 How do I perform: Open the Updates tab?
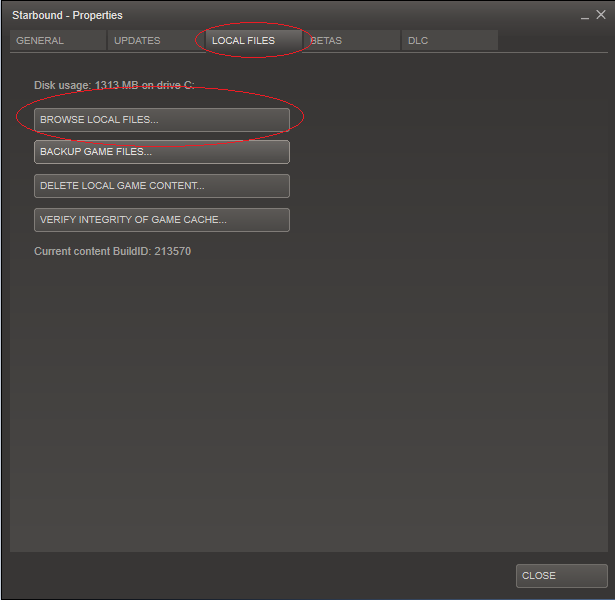[x=156, y=40]
